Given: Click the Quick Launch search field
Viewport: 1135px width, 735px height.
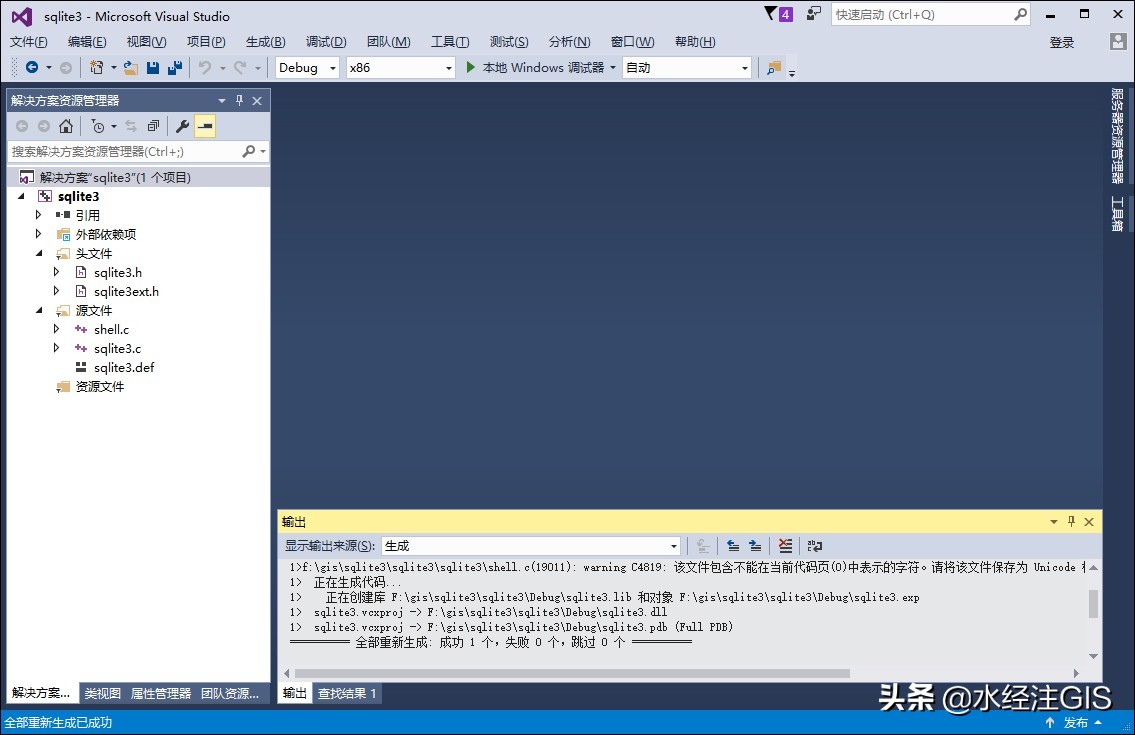Looking at the screenshot, I should tap(923, 14).
